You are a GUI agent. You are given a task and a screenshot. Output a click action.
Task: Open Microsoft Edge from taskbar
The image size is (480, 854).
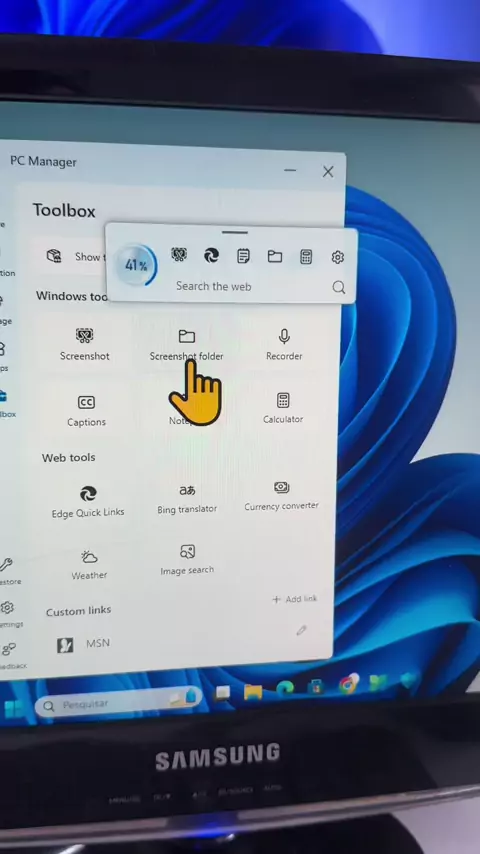point(284,690)
